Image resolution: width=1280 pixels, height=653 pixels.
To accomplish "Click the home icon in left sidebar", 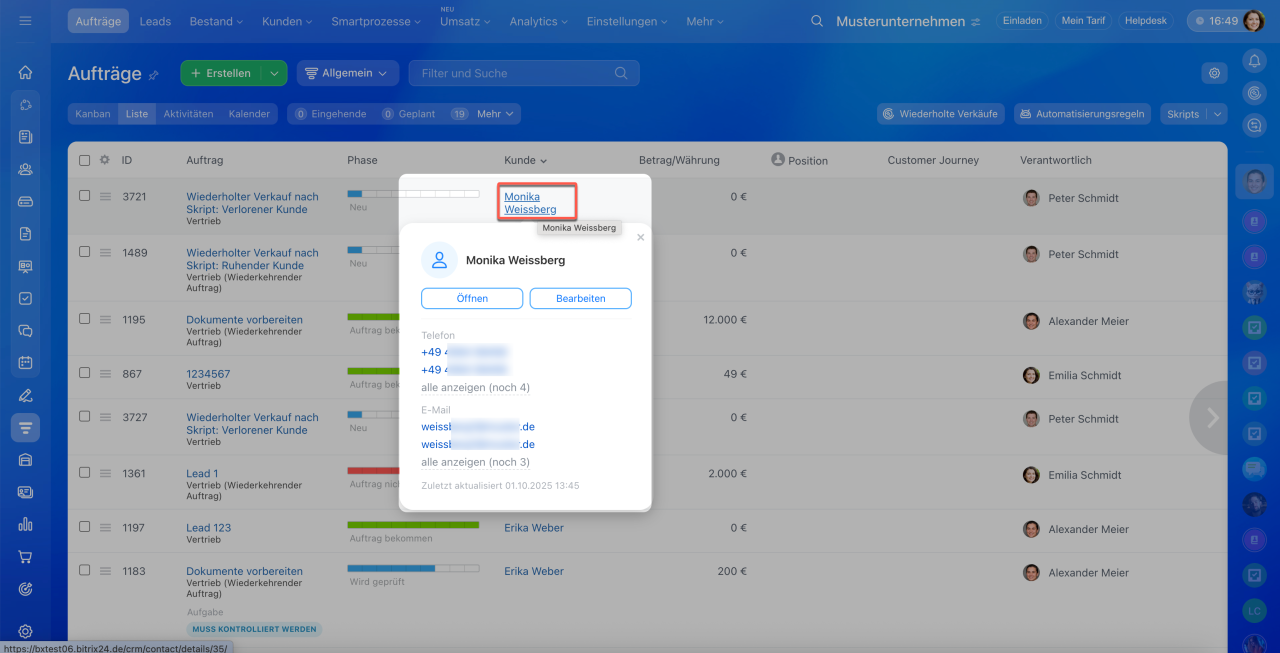I will [x=25, y=72].
